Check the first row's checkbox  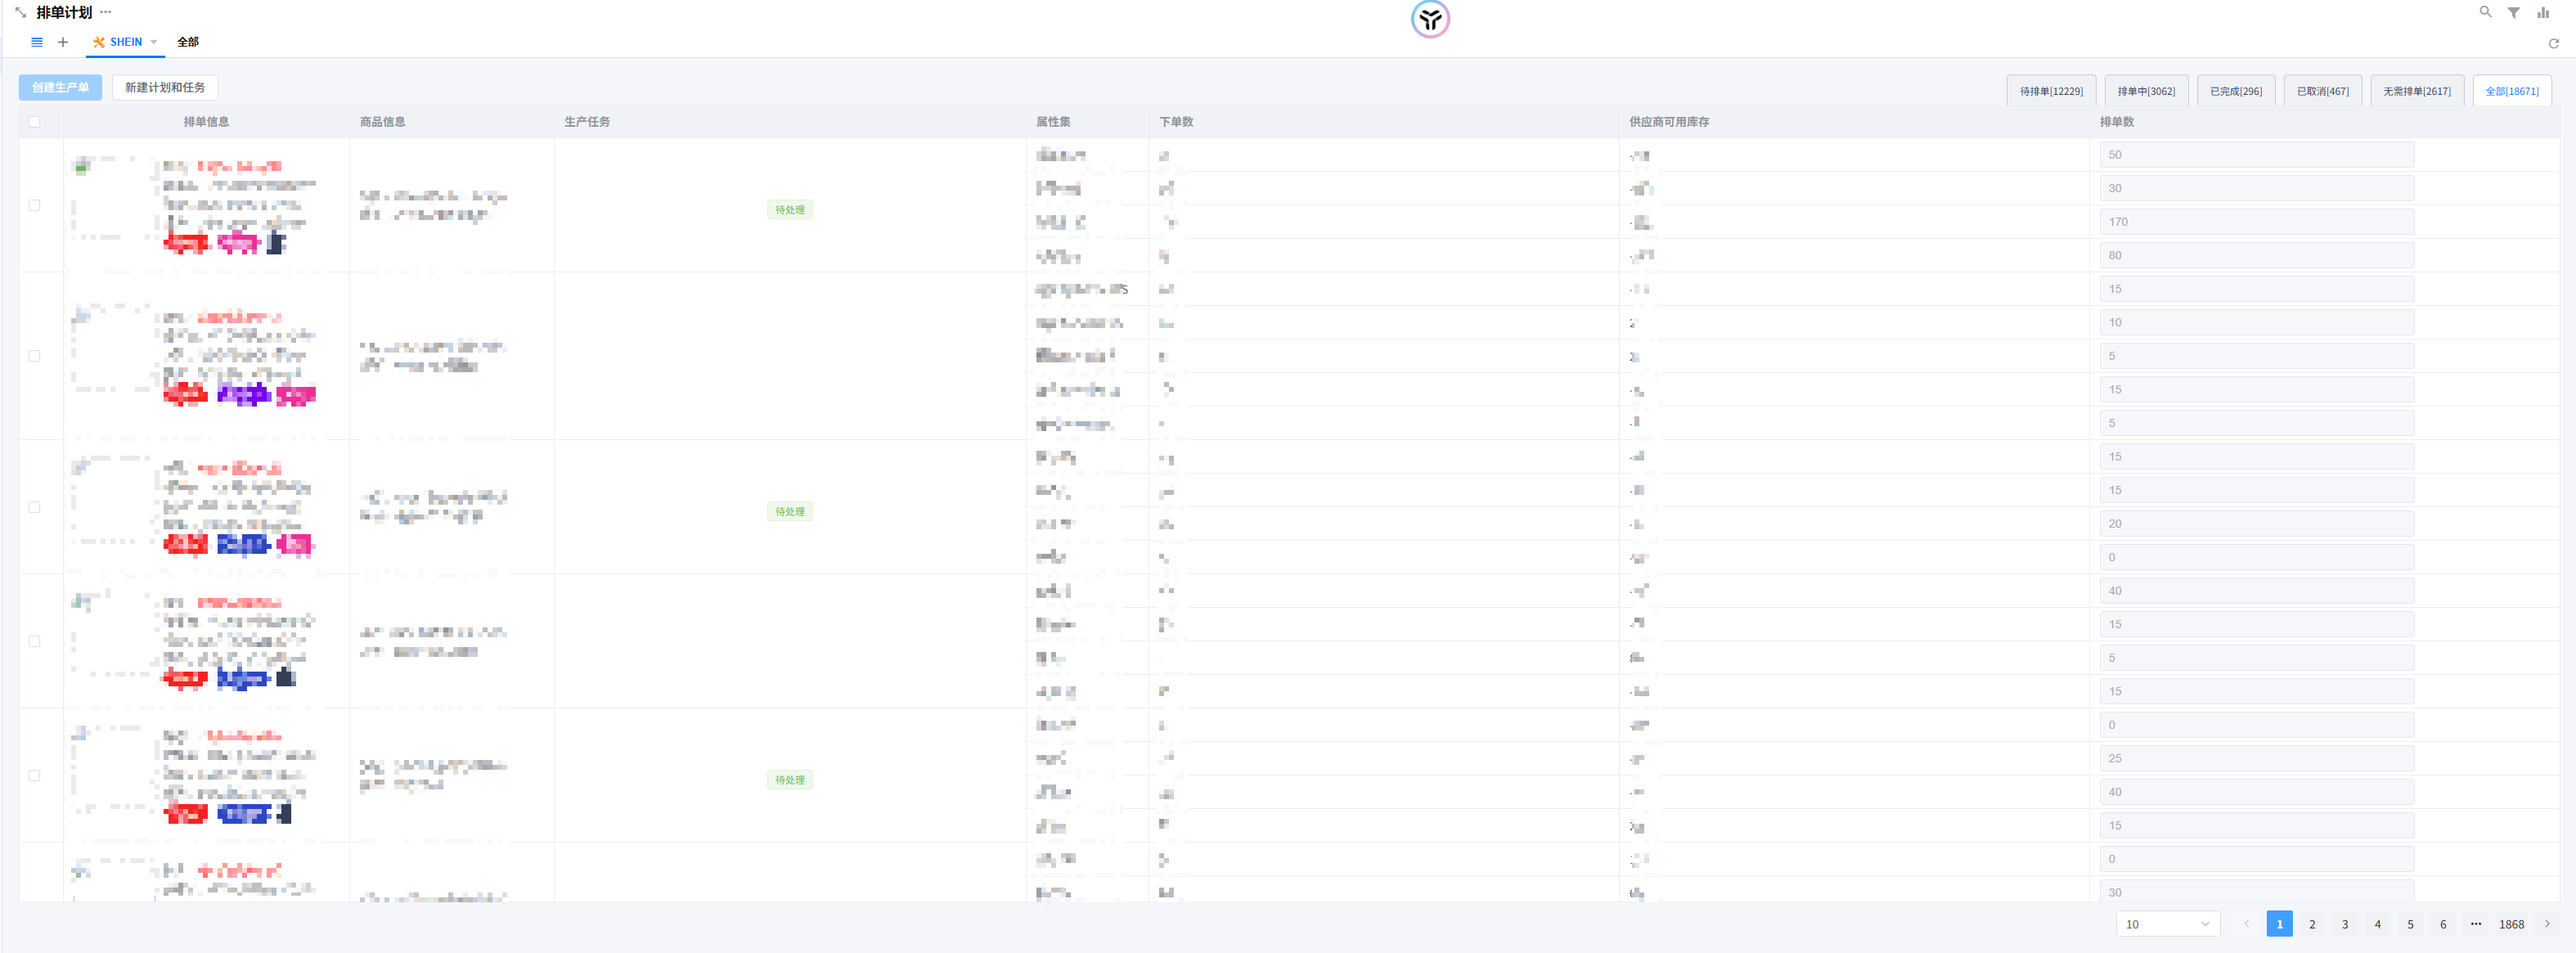(x=35, y=205)
